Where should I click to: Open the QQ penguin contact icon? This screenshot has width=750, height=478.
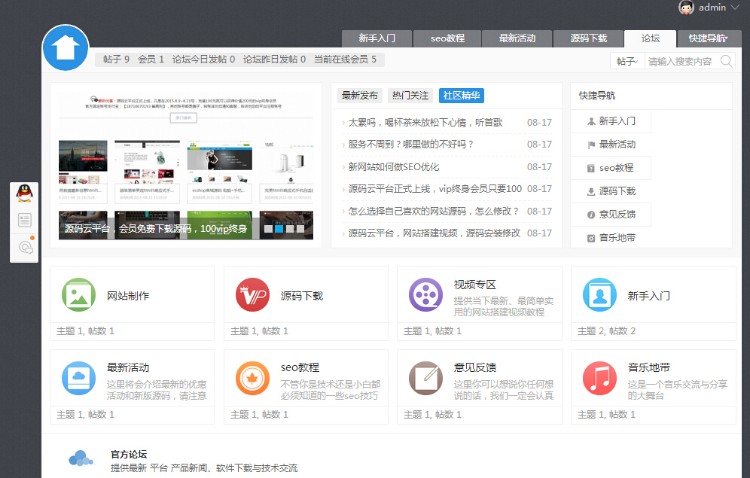24,193
